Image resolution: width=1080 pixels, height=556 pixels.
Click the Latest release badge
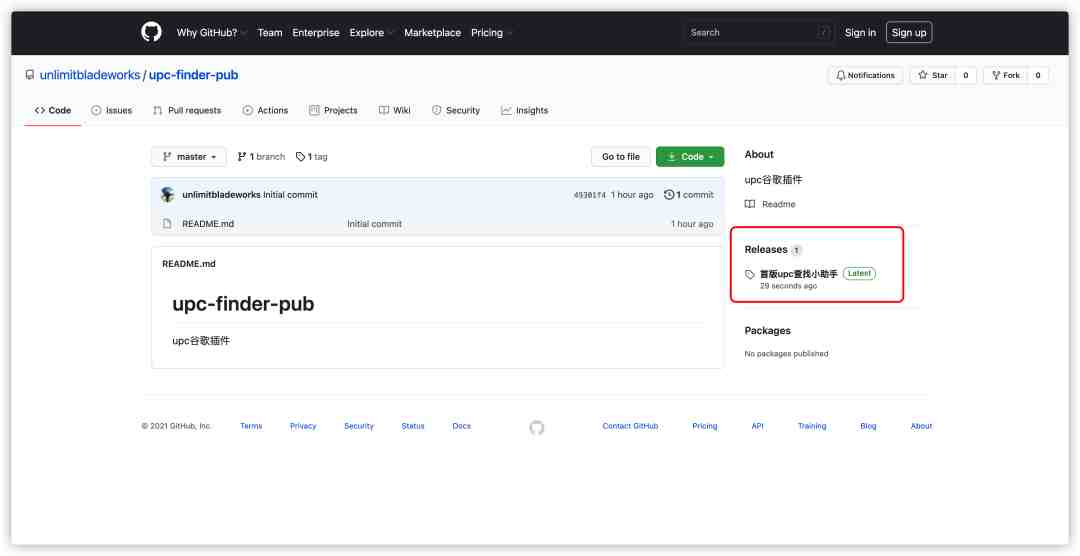point(859,274)
